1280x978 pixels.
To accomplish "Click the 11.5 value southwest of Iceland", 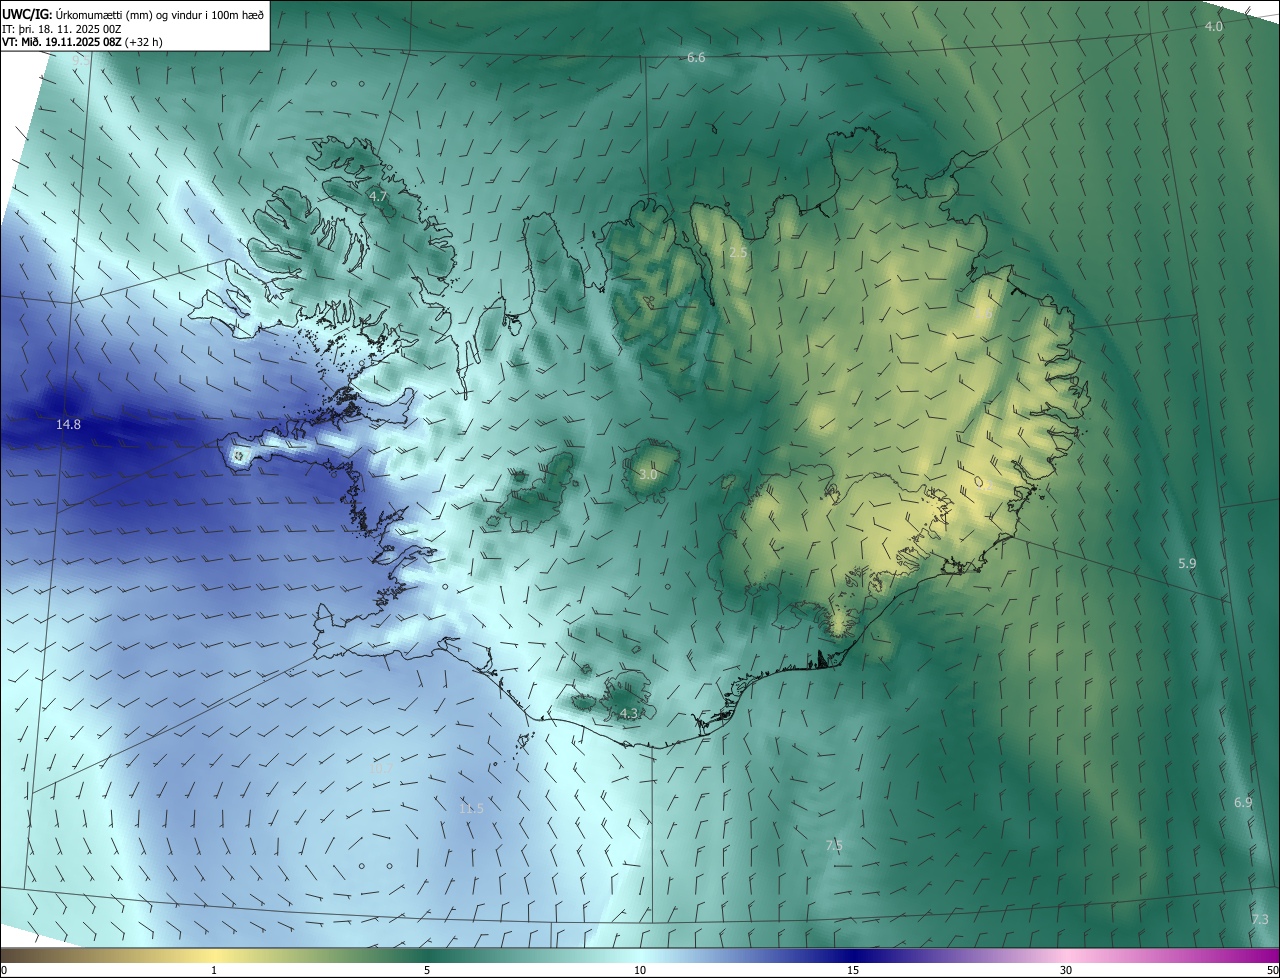I will (x=471, y=808).
